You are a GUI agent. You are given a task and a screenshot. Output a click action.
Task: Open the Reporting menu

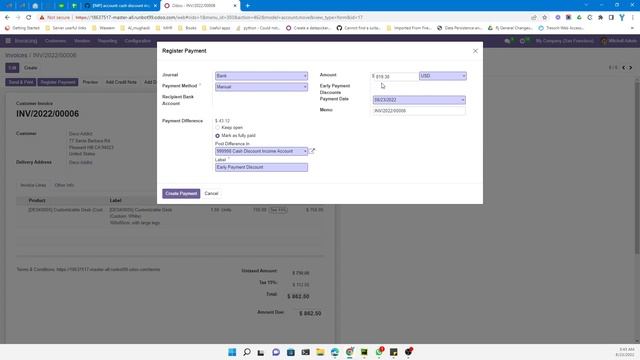(107, 41)
